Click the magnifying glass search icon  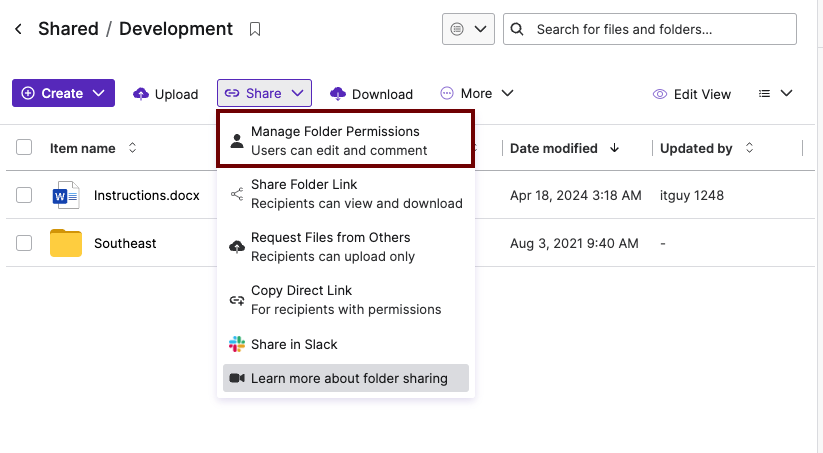[x=517, y=29]
